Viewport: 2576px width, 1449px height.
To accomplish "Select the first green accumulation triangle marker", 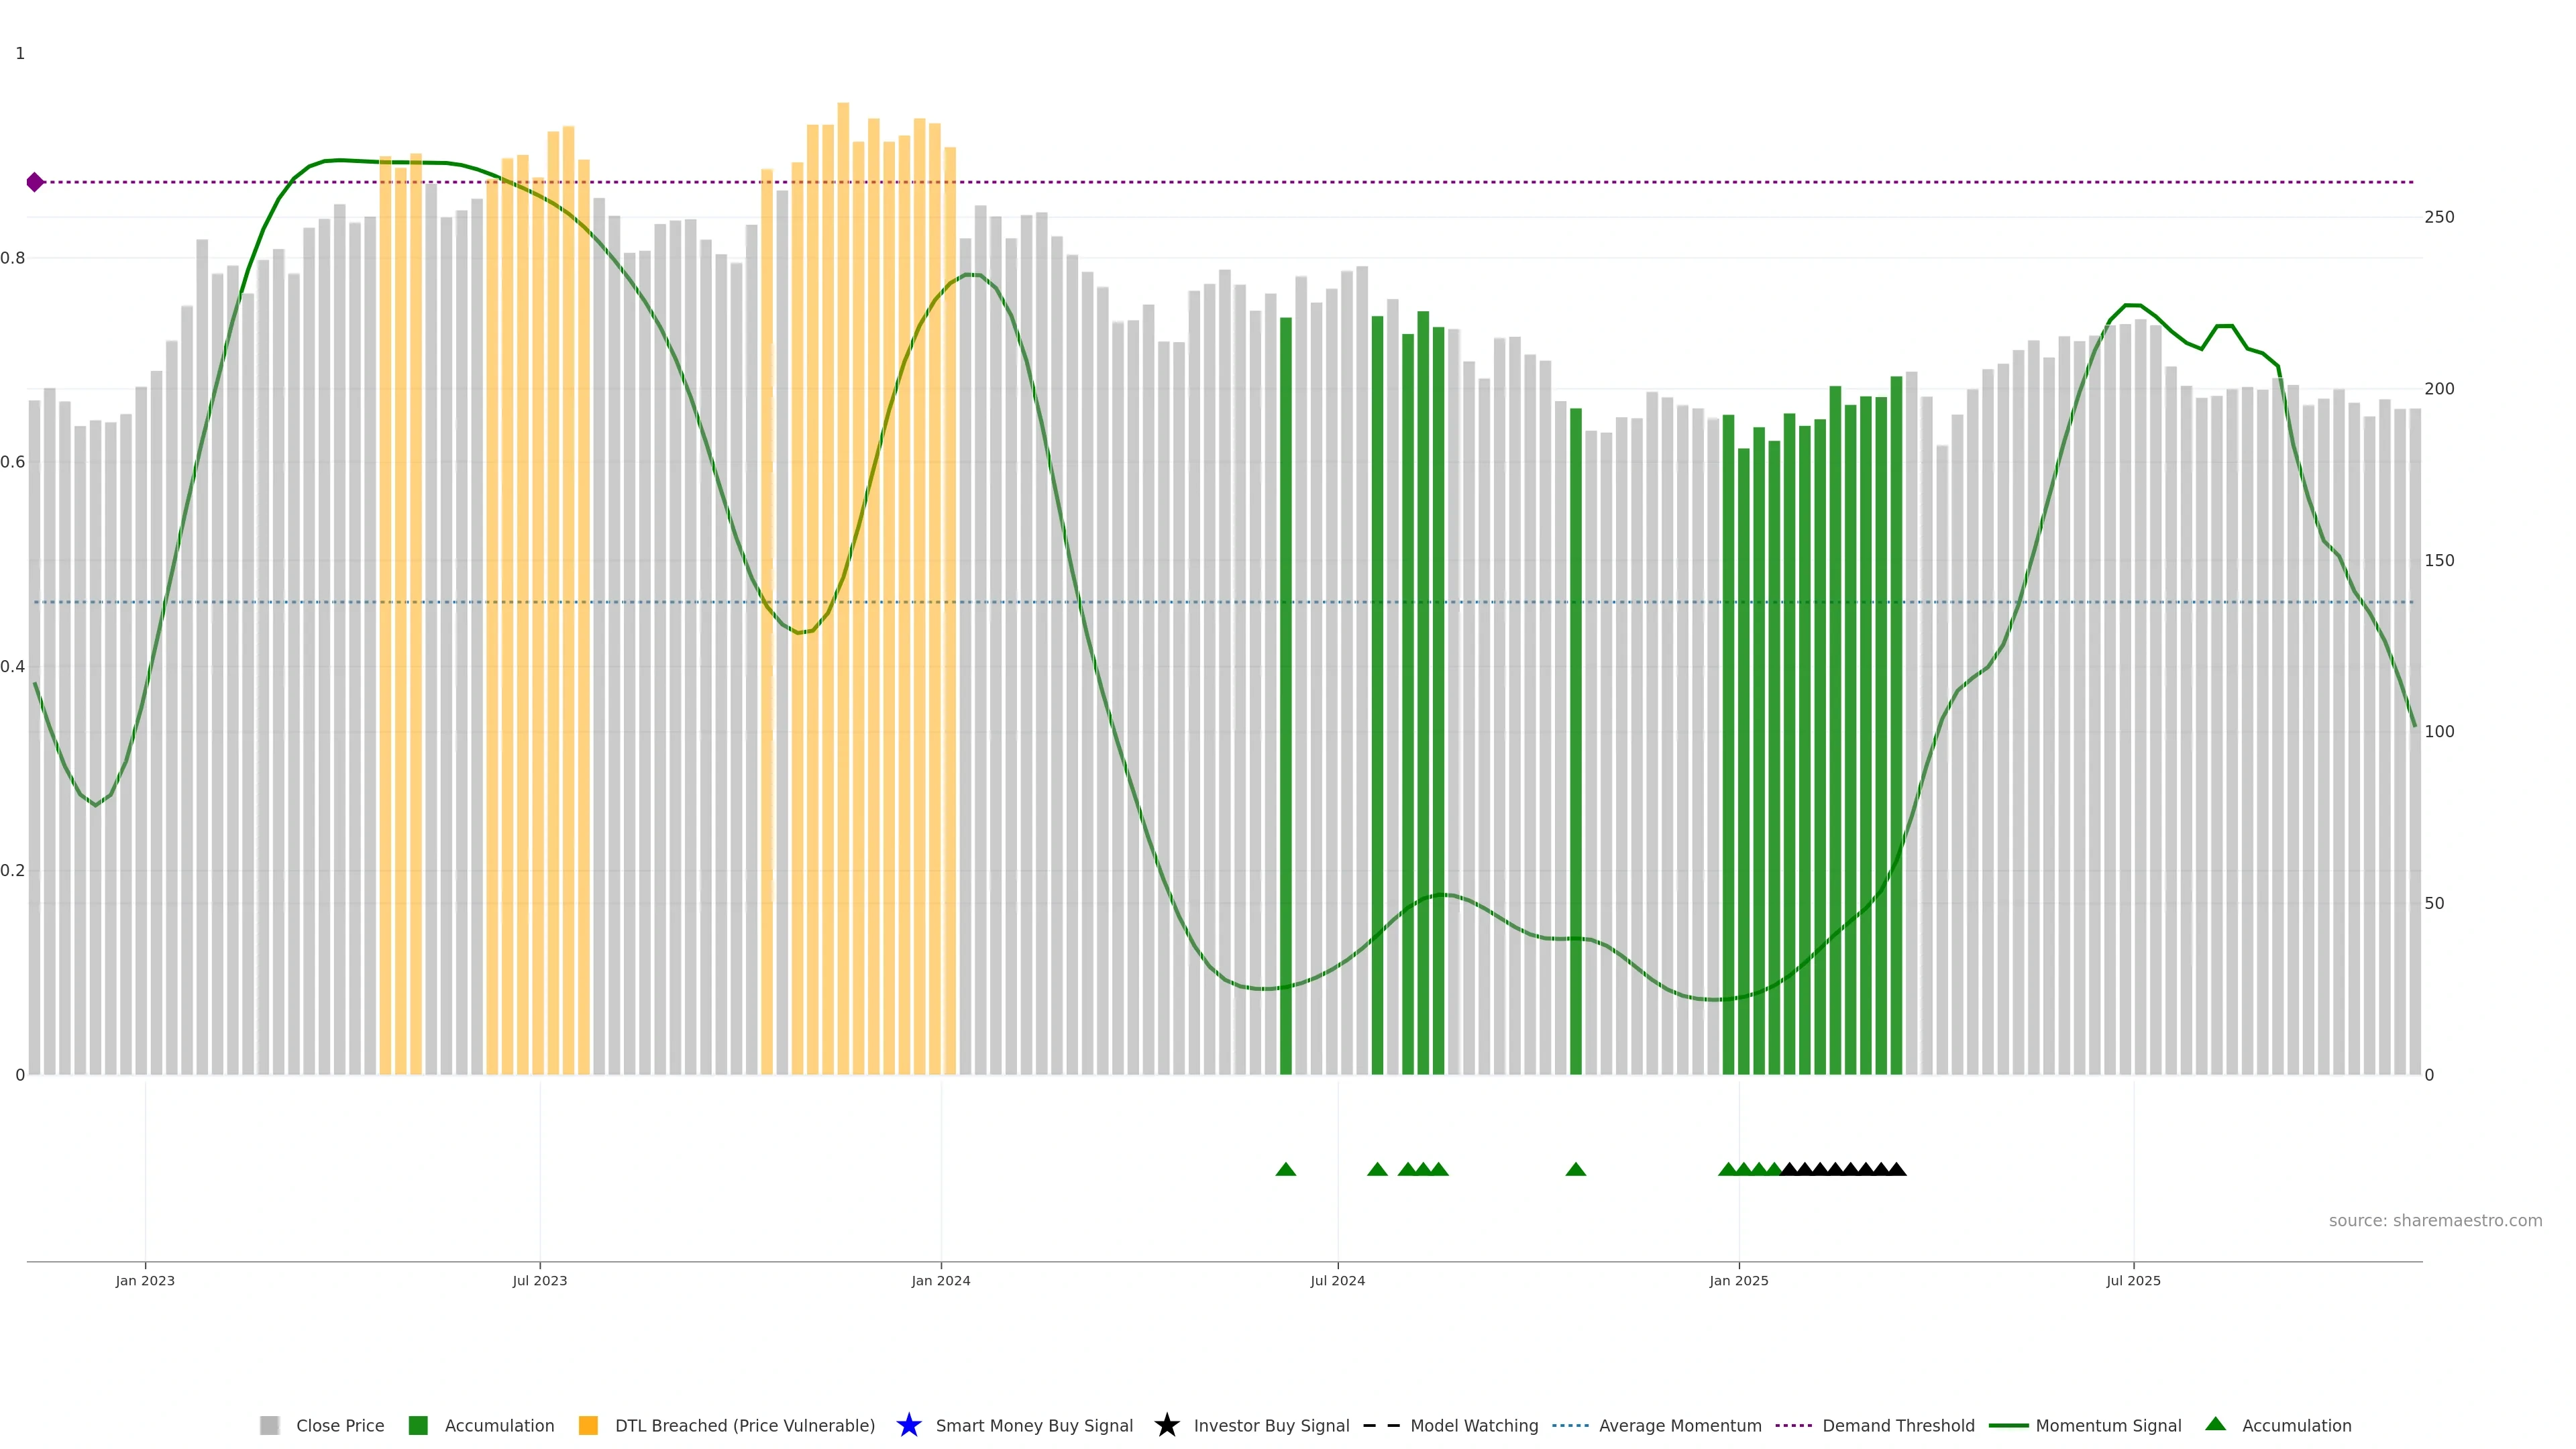I will 1286,1169.
